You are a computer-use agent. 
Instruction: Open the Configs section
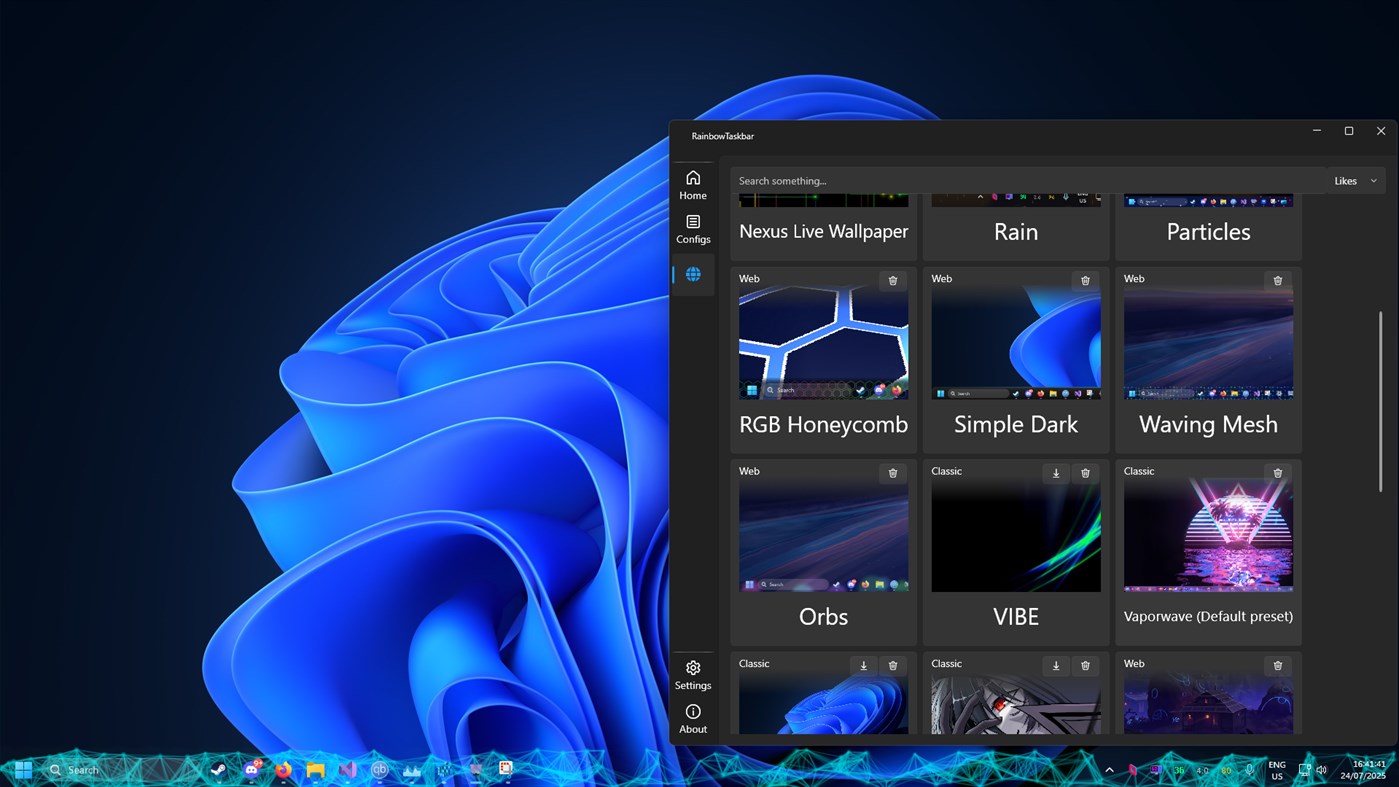pos(693,228)
